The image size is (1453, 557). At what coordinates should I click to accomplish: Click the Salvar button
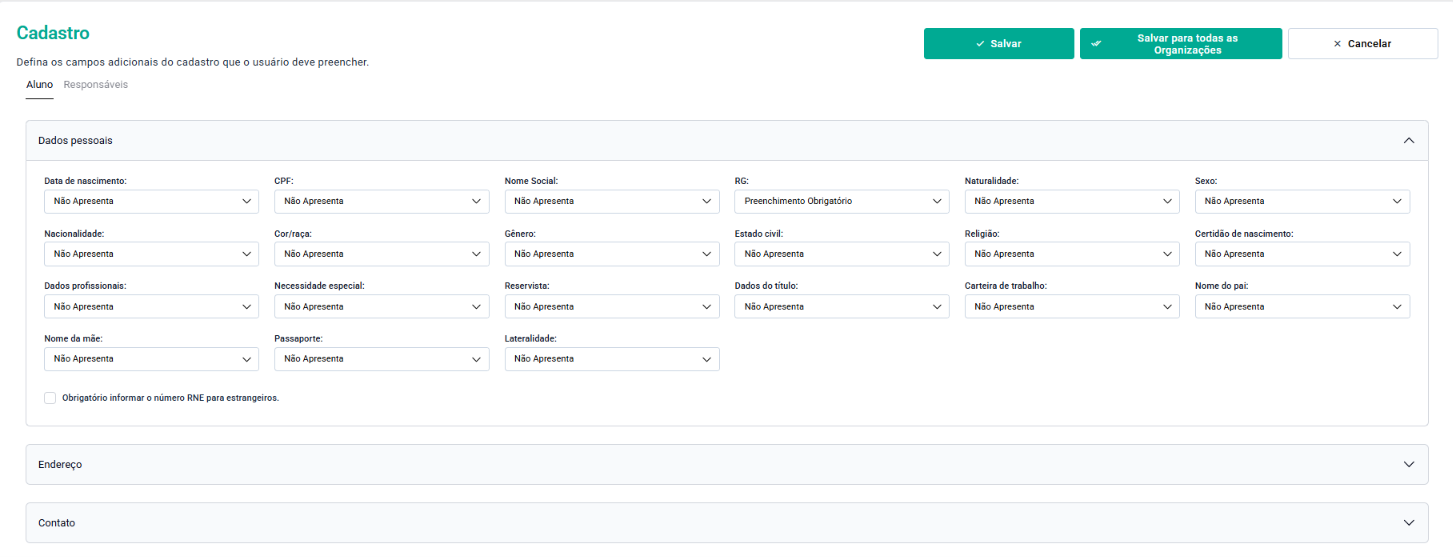(999, 44)
